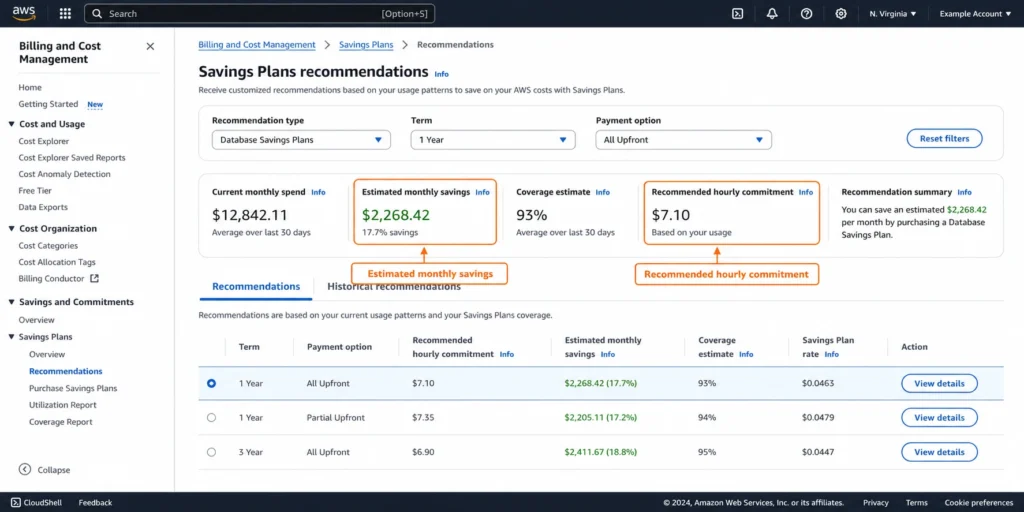Click Billing and Cost Management breadcrumb link
The width and height of the screenshot is (1024, 512).
[x=257, y=44]
